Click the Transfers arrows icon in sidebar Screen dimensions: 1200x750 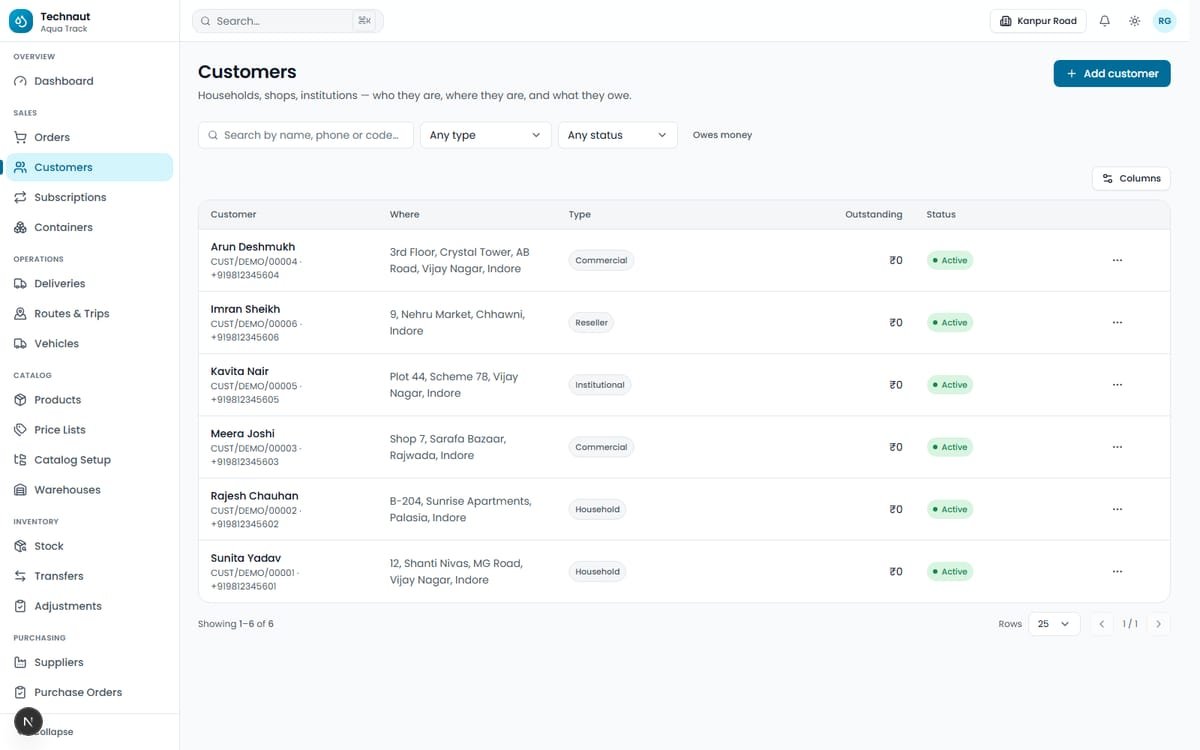tap(20, 575)
